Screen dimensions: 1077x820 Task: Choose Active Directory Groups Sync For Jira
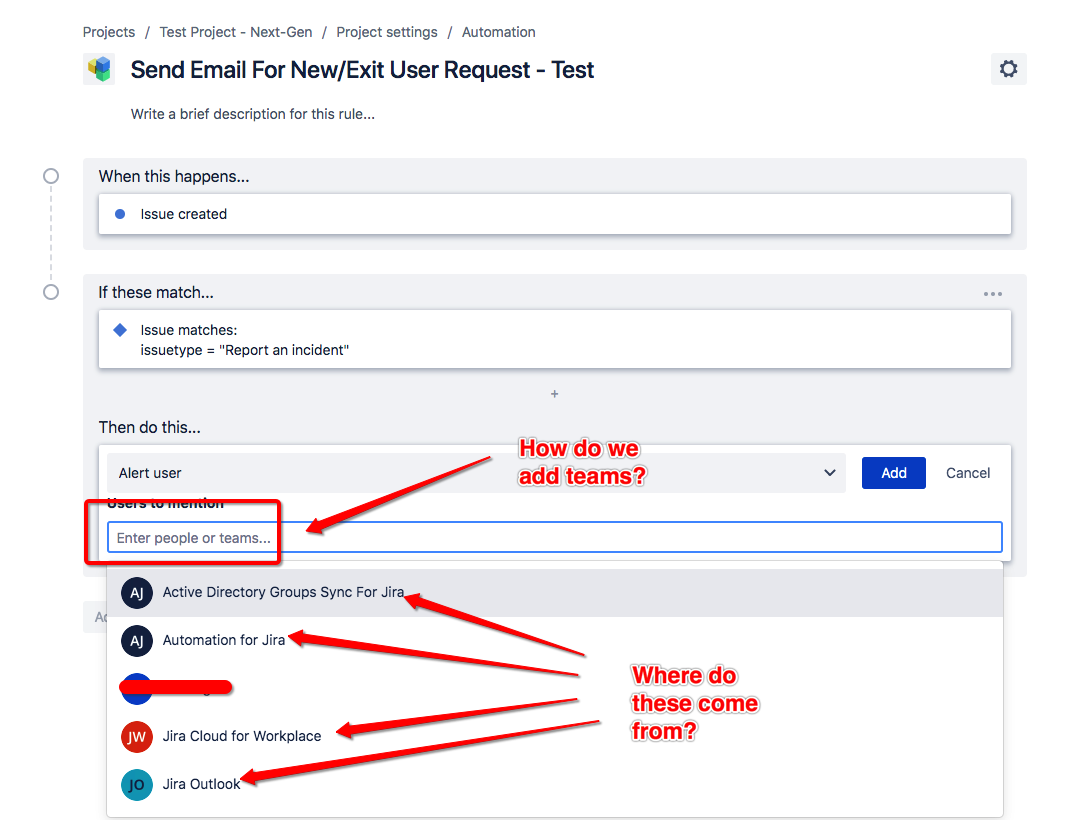555,593
